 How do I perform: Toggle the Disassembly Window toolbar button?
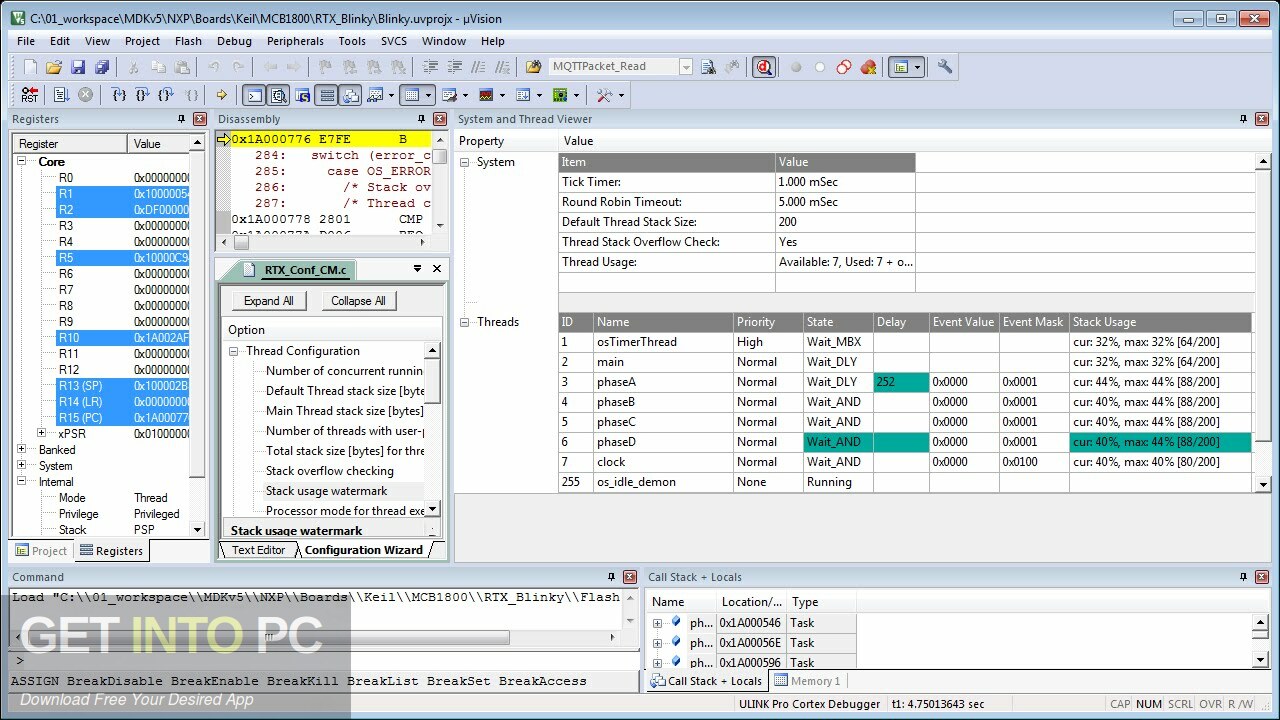[279, 95]
